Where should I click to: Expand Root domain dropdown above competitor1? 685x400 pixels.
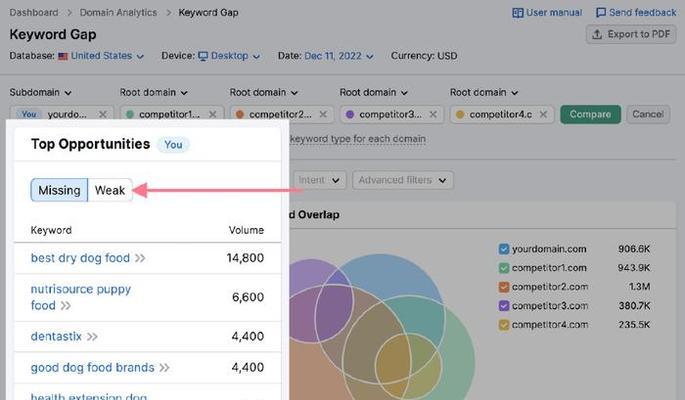coord(153,93)
